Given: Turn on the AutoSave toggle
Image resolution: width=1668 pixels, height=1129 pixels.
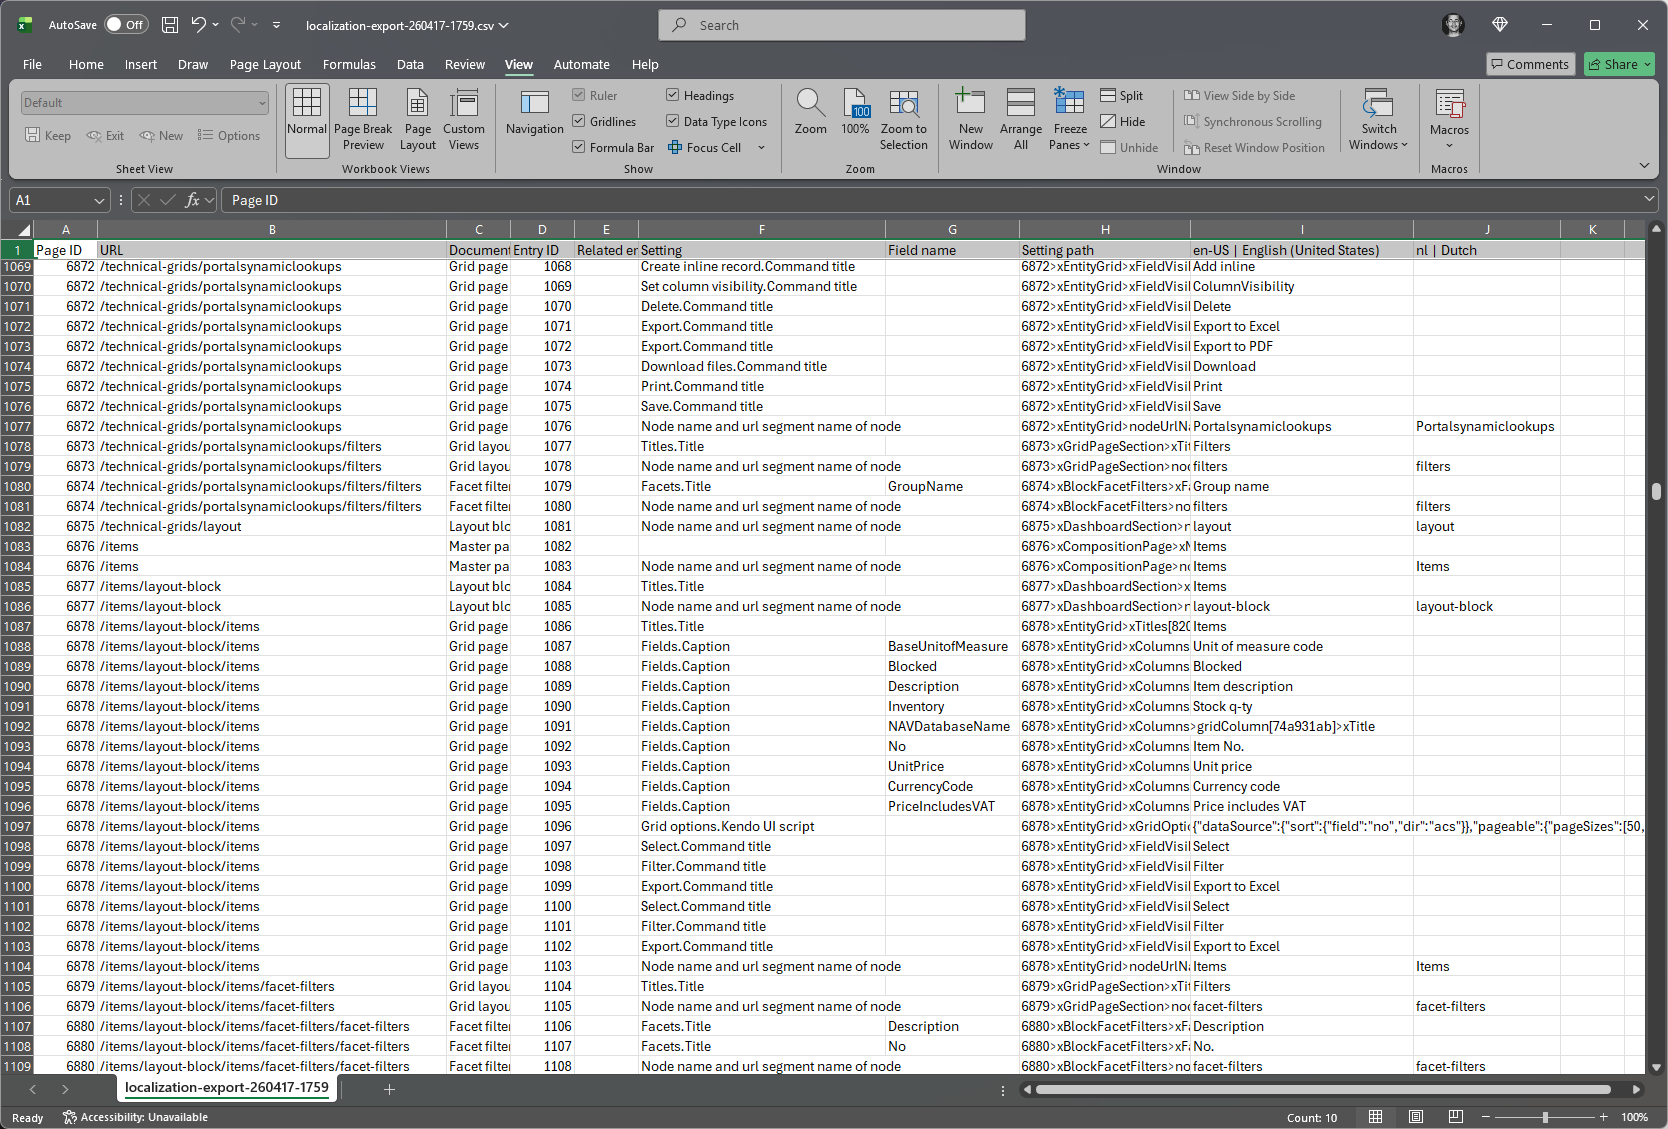Looking at the screenshot, I should coord(126,25).
